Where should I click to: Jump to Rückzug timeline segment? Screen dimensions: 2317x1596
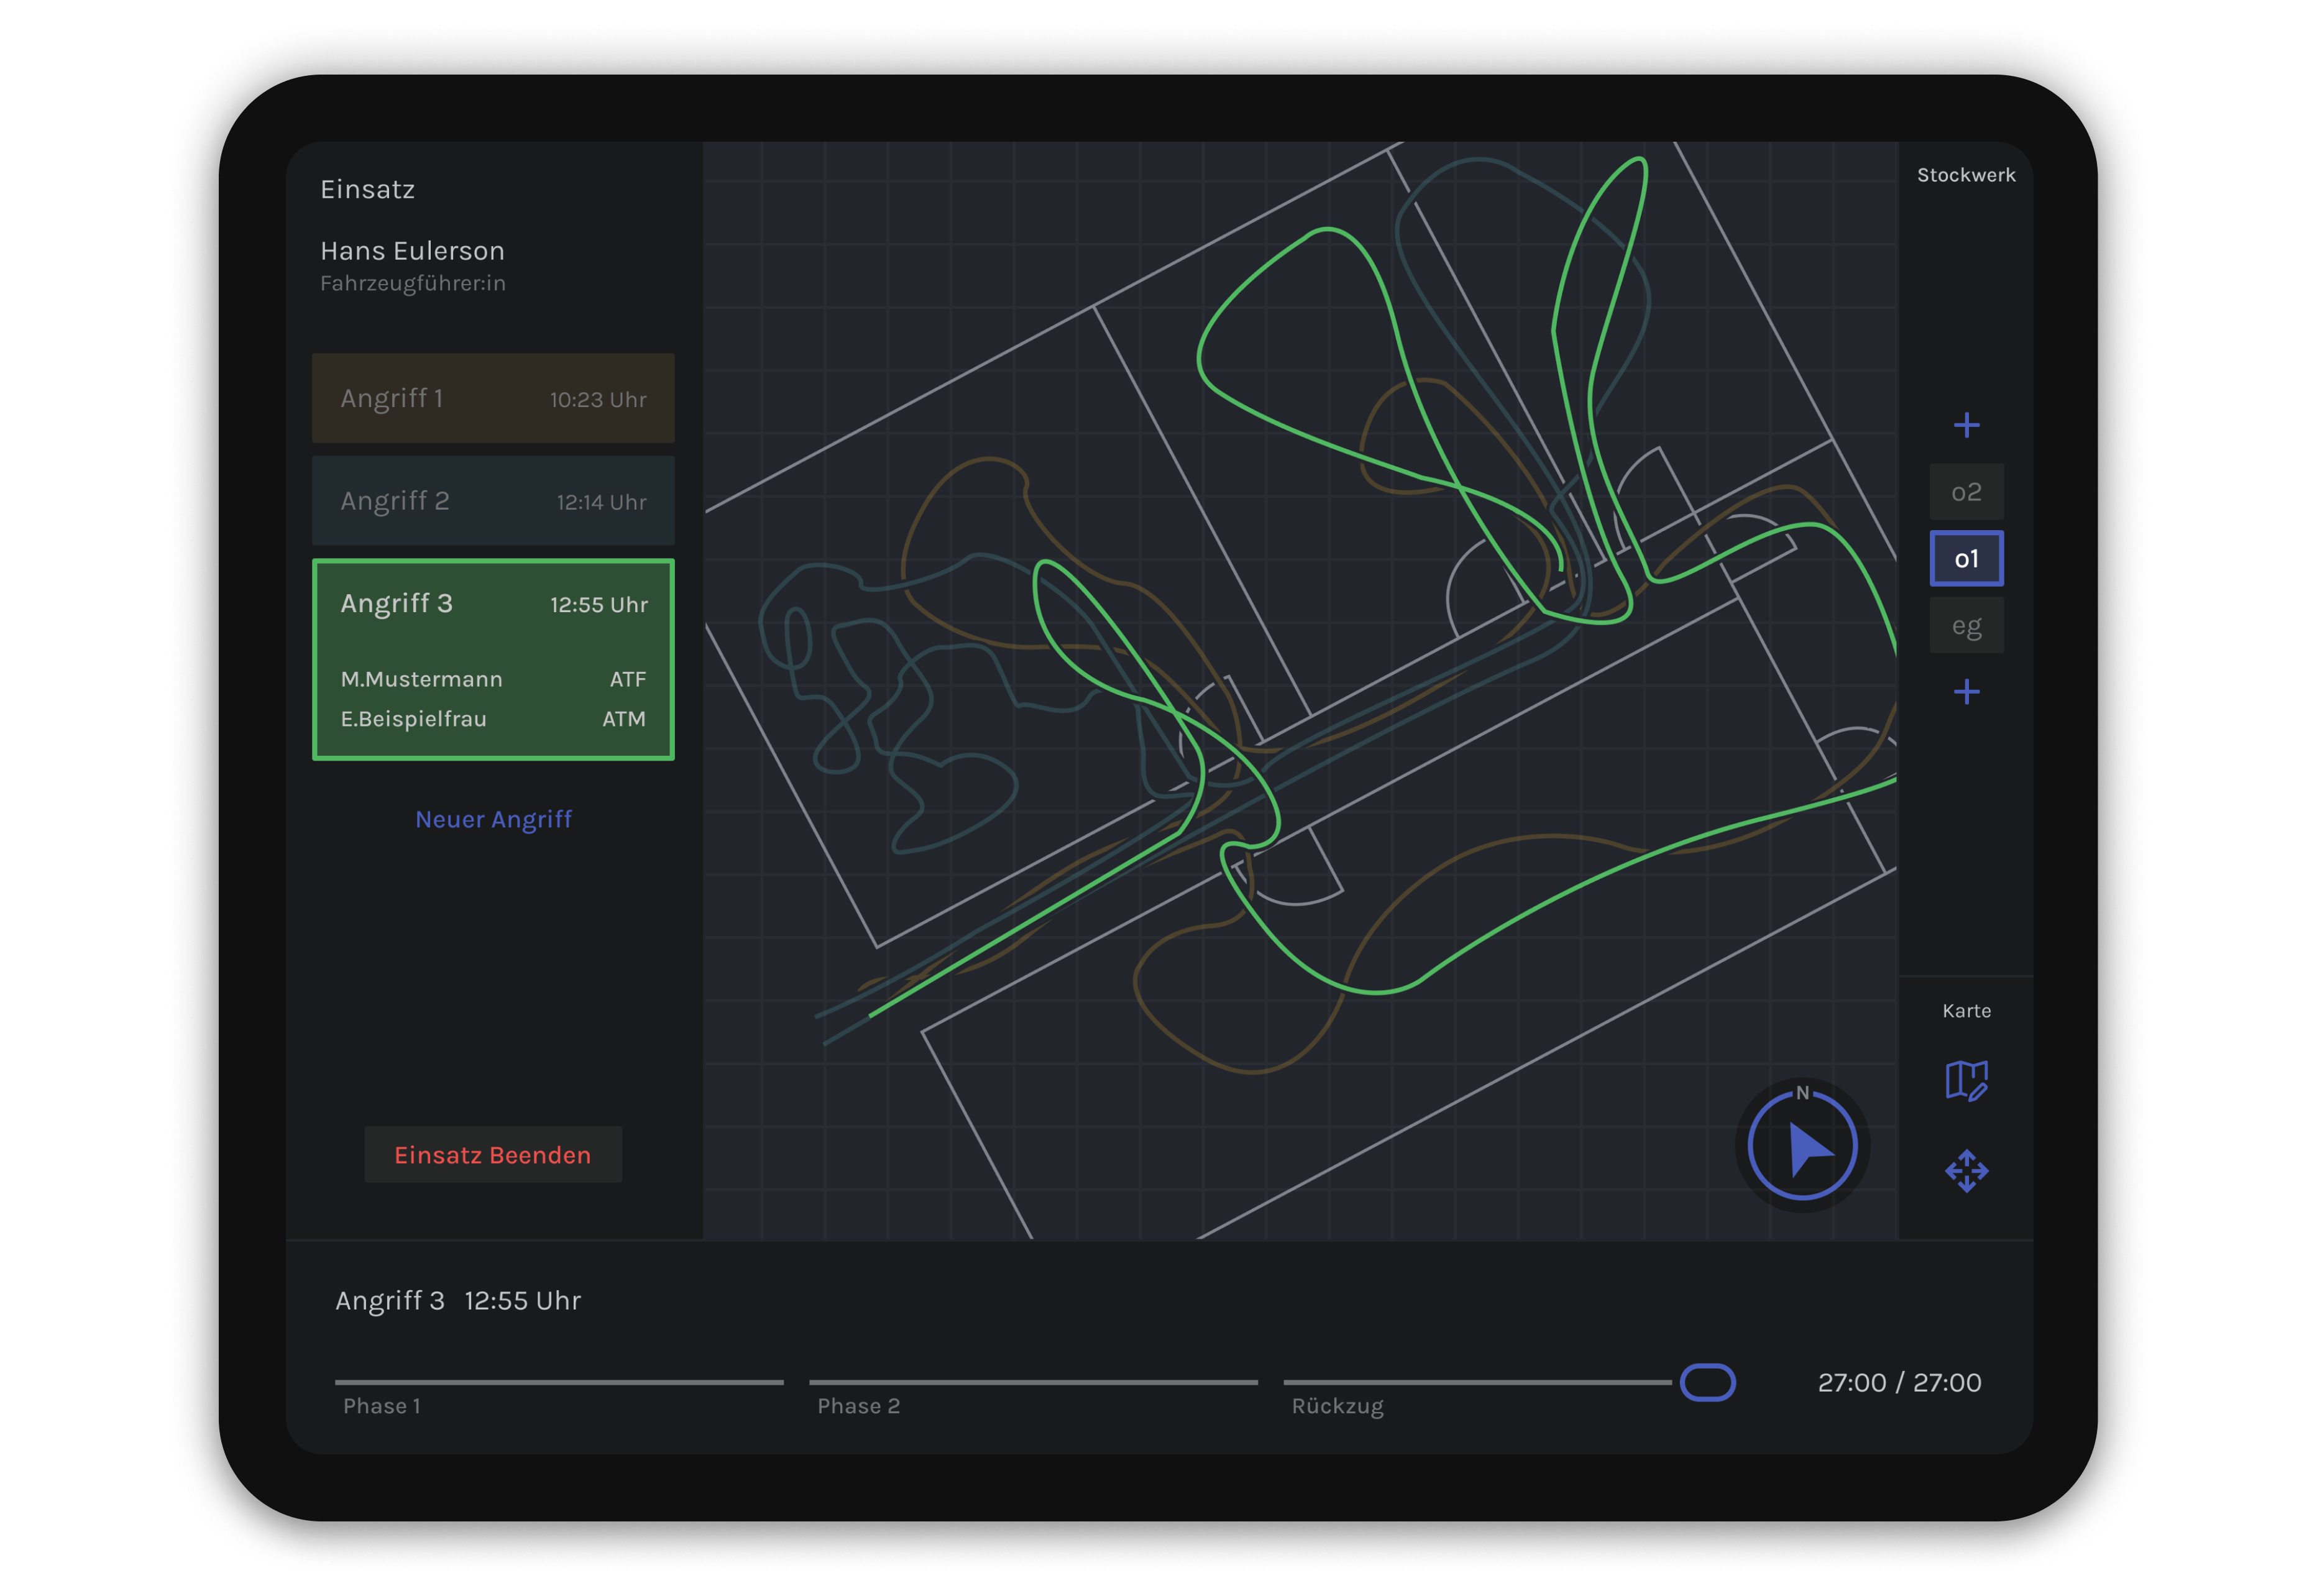click(1477, 1382)
